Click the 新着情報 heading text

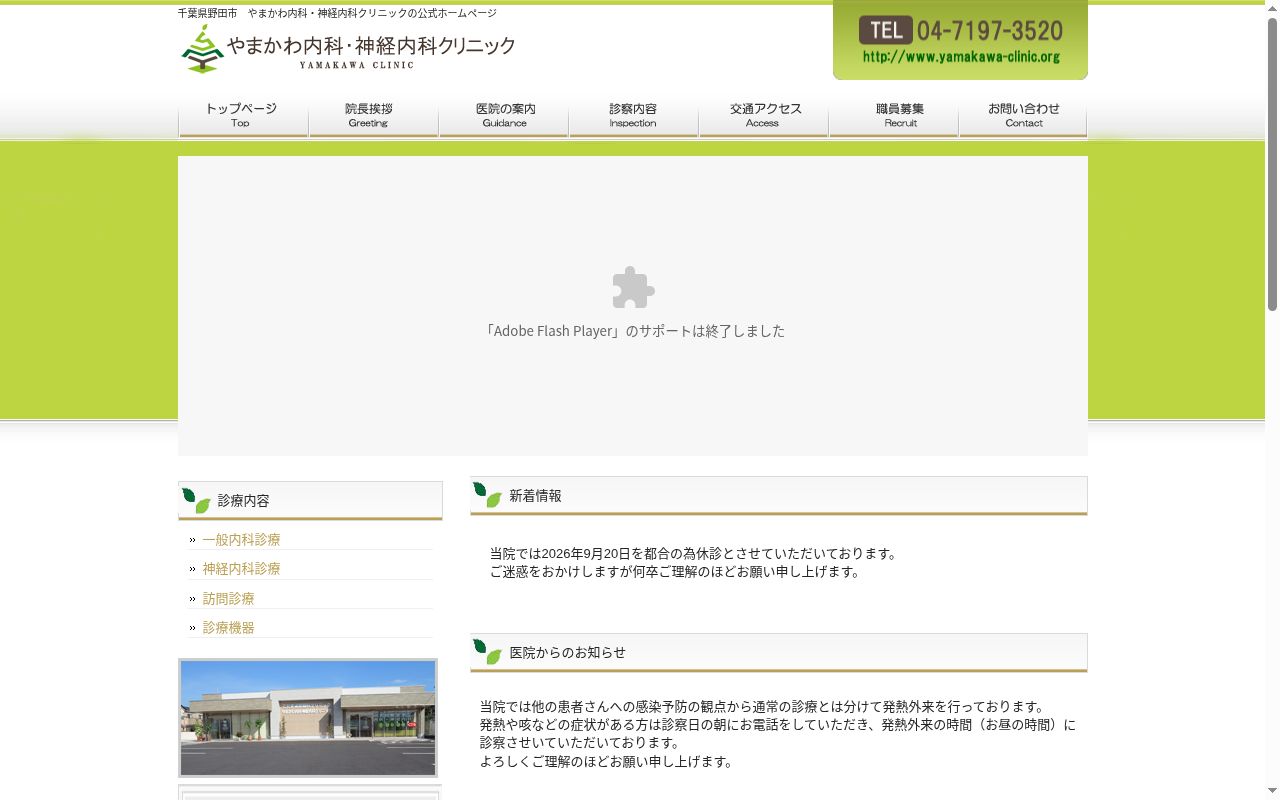point(535,495)
